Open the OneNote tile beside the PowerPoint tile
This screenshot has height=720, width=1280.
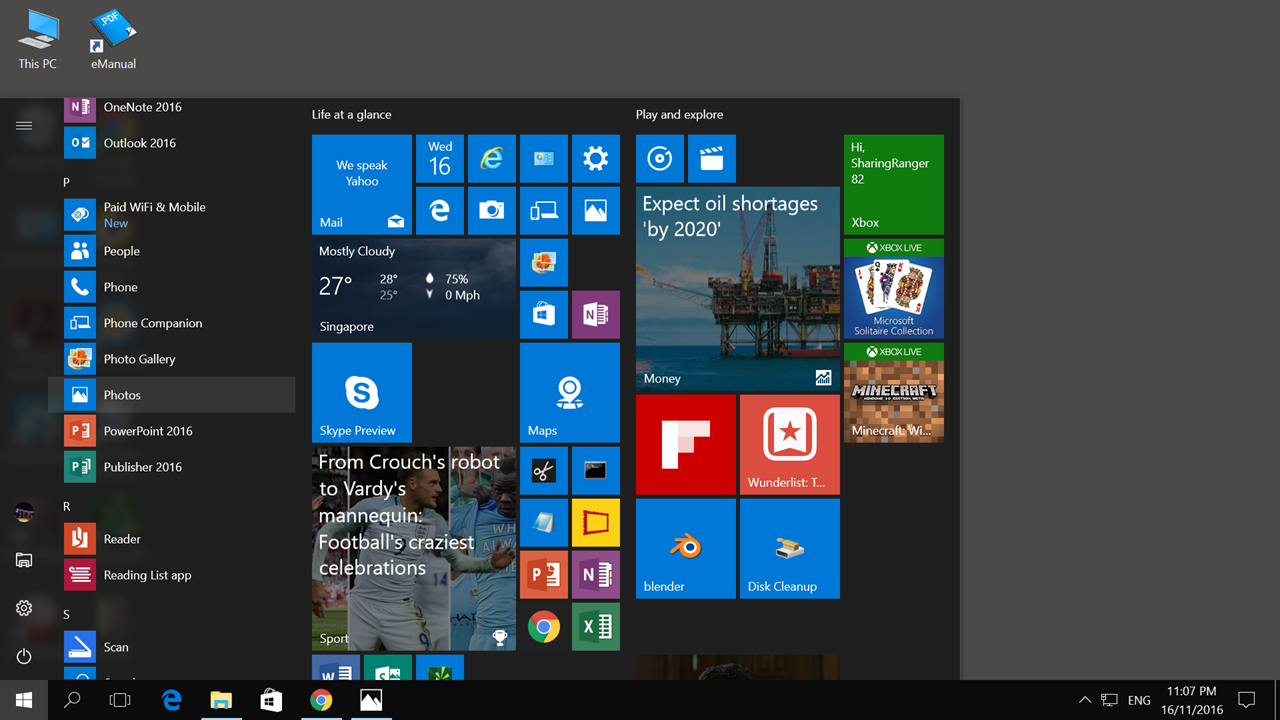click(596, 575)
